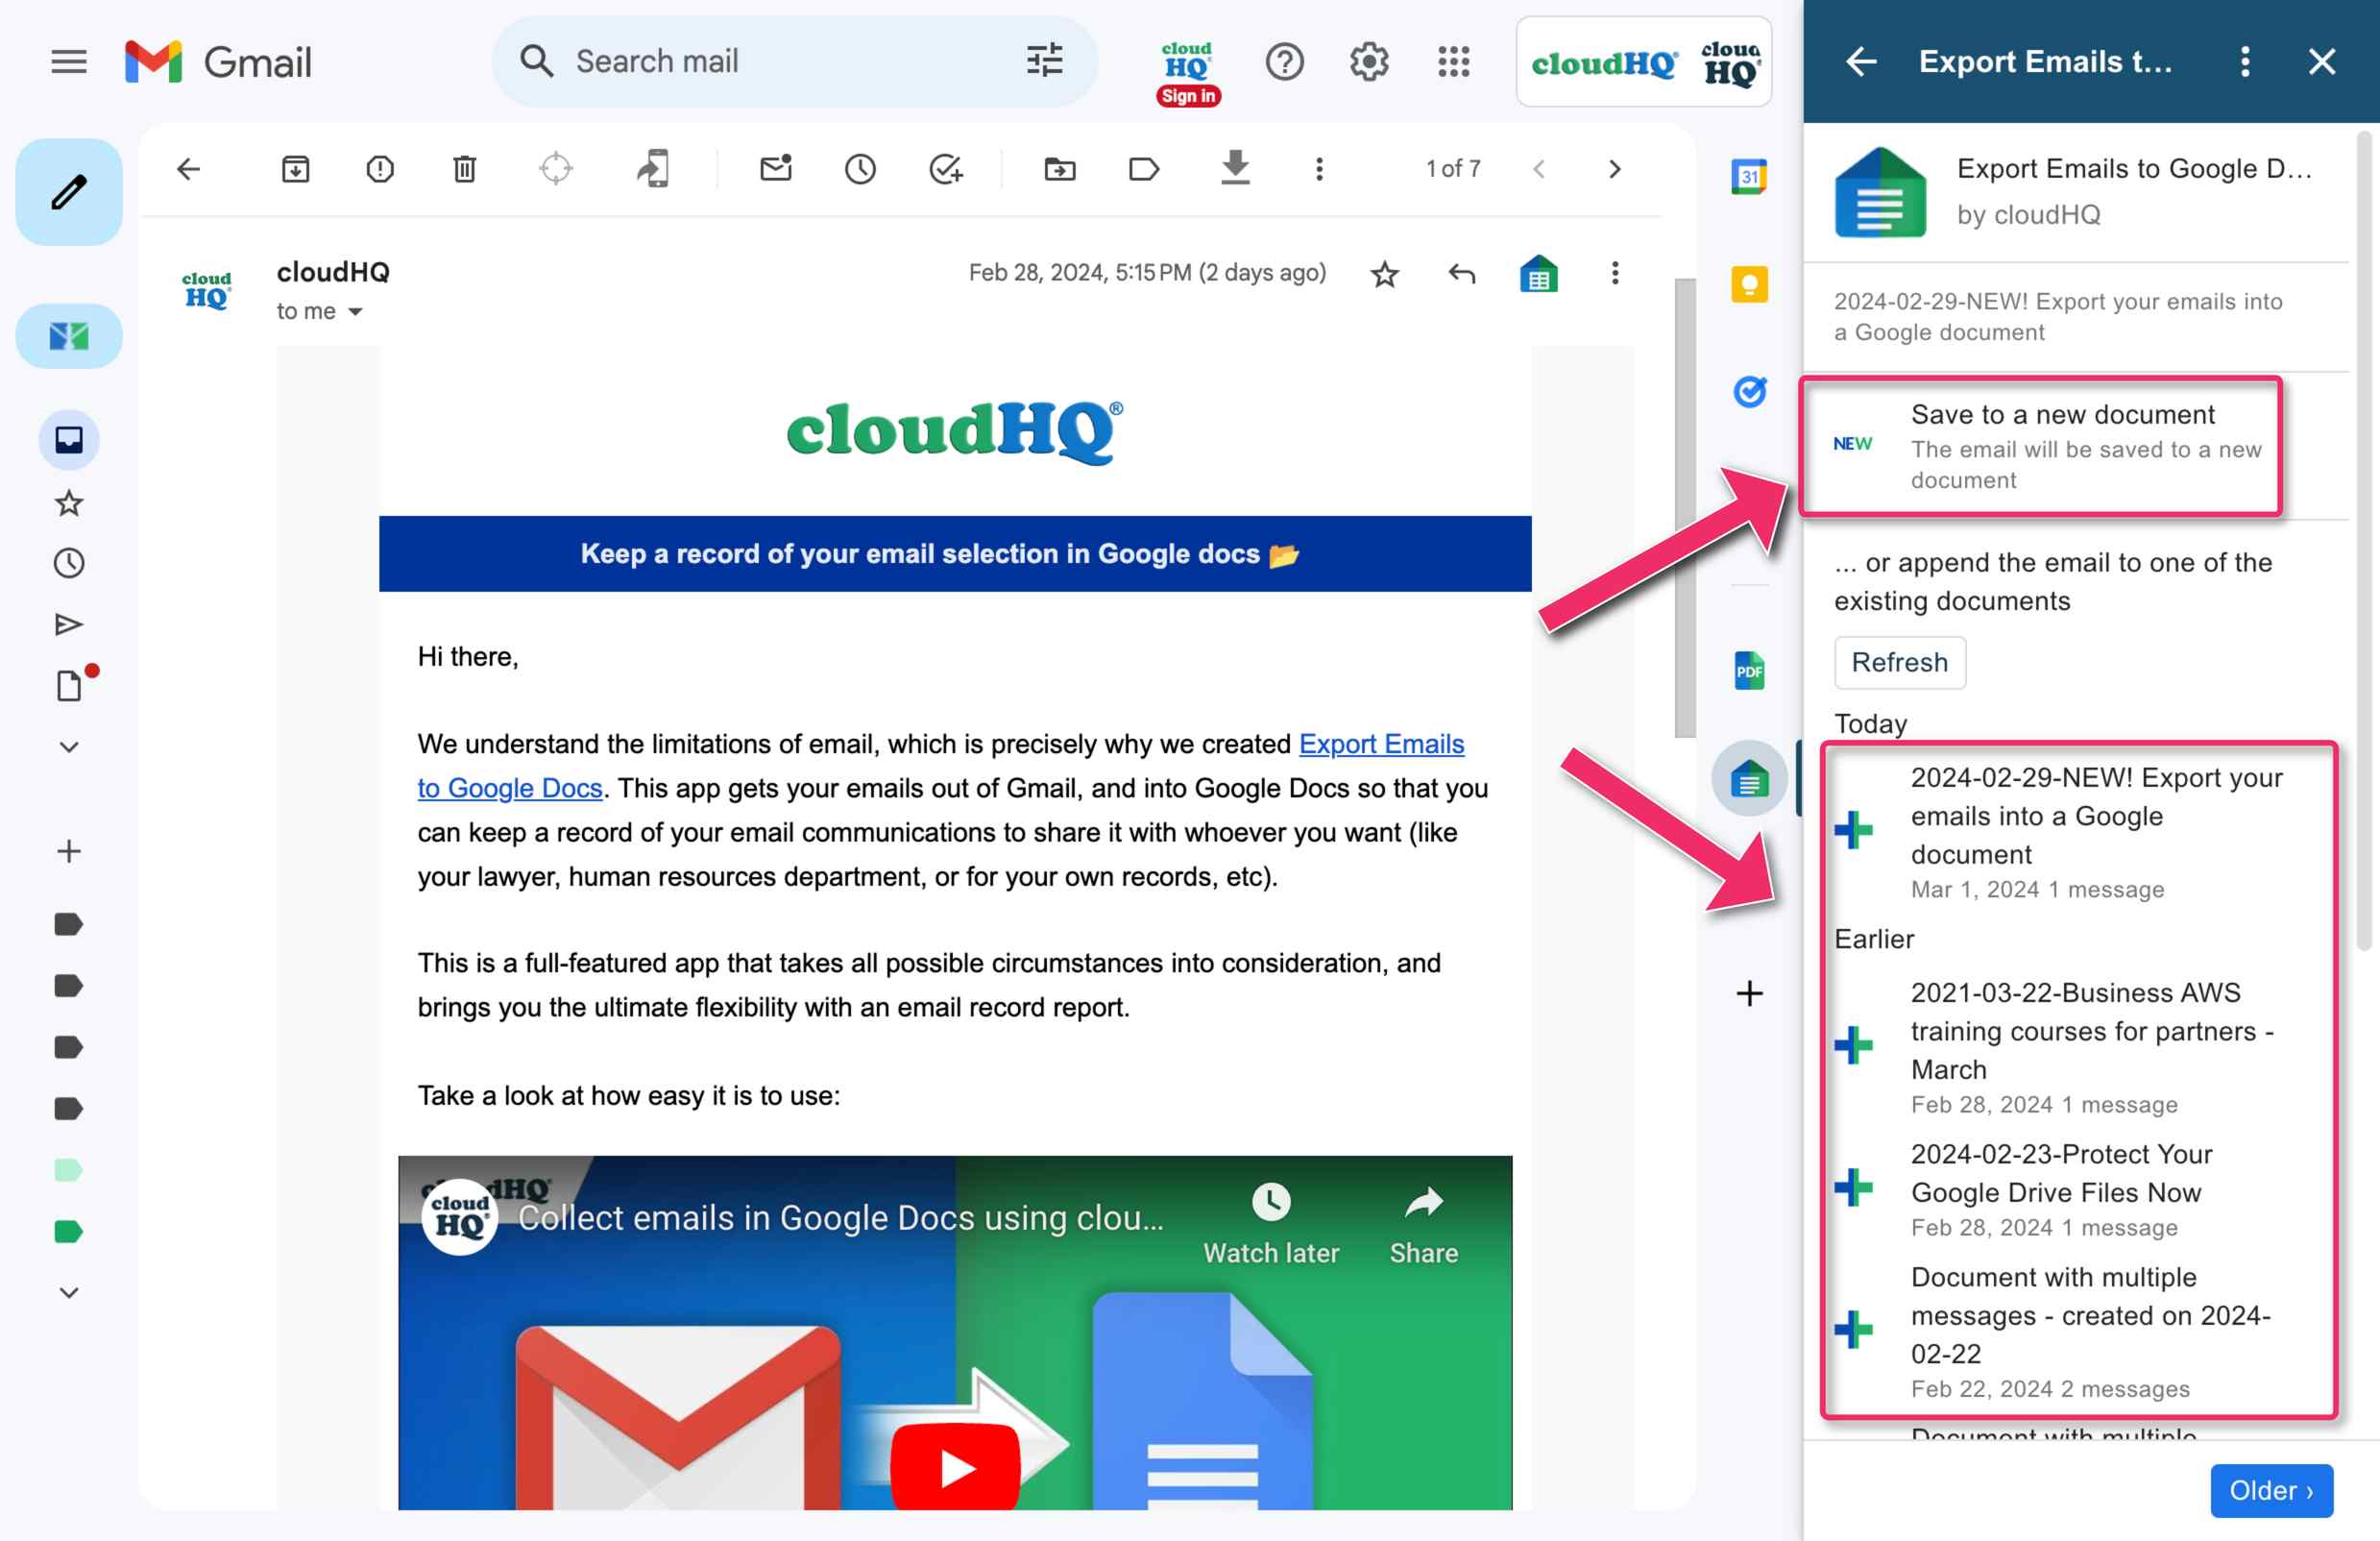Open the green label in sidebar
The width and height of the screenshot is (2380, 1541).
pos(68,1231)
